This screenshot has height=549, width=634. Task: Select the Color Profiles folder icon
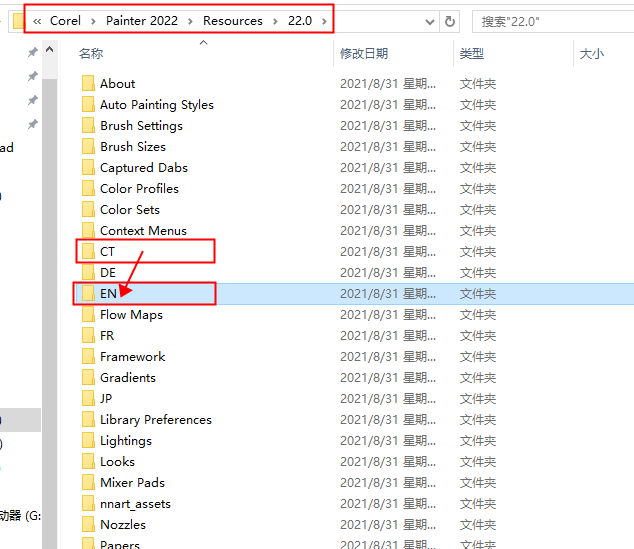[x=88, y=188]
